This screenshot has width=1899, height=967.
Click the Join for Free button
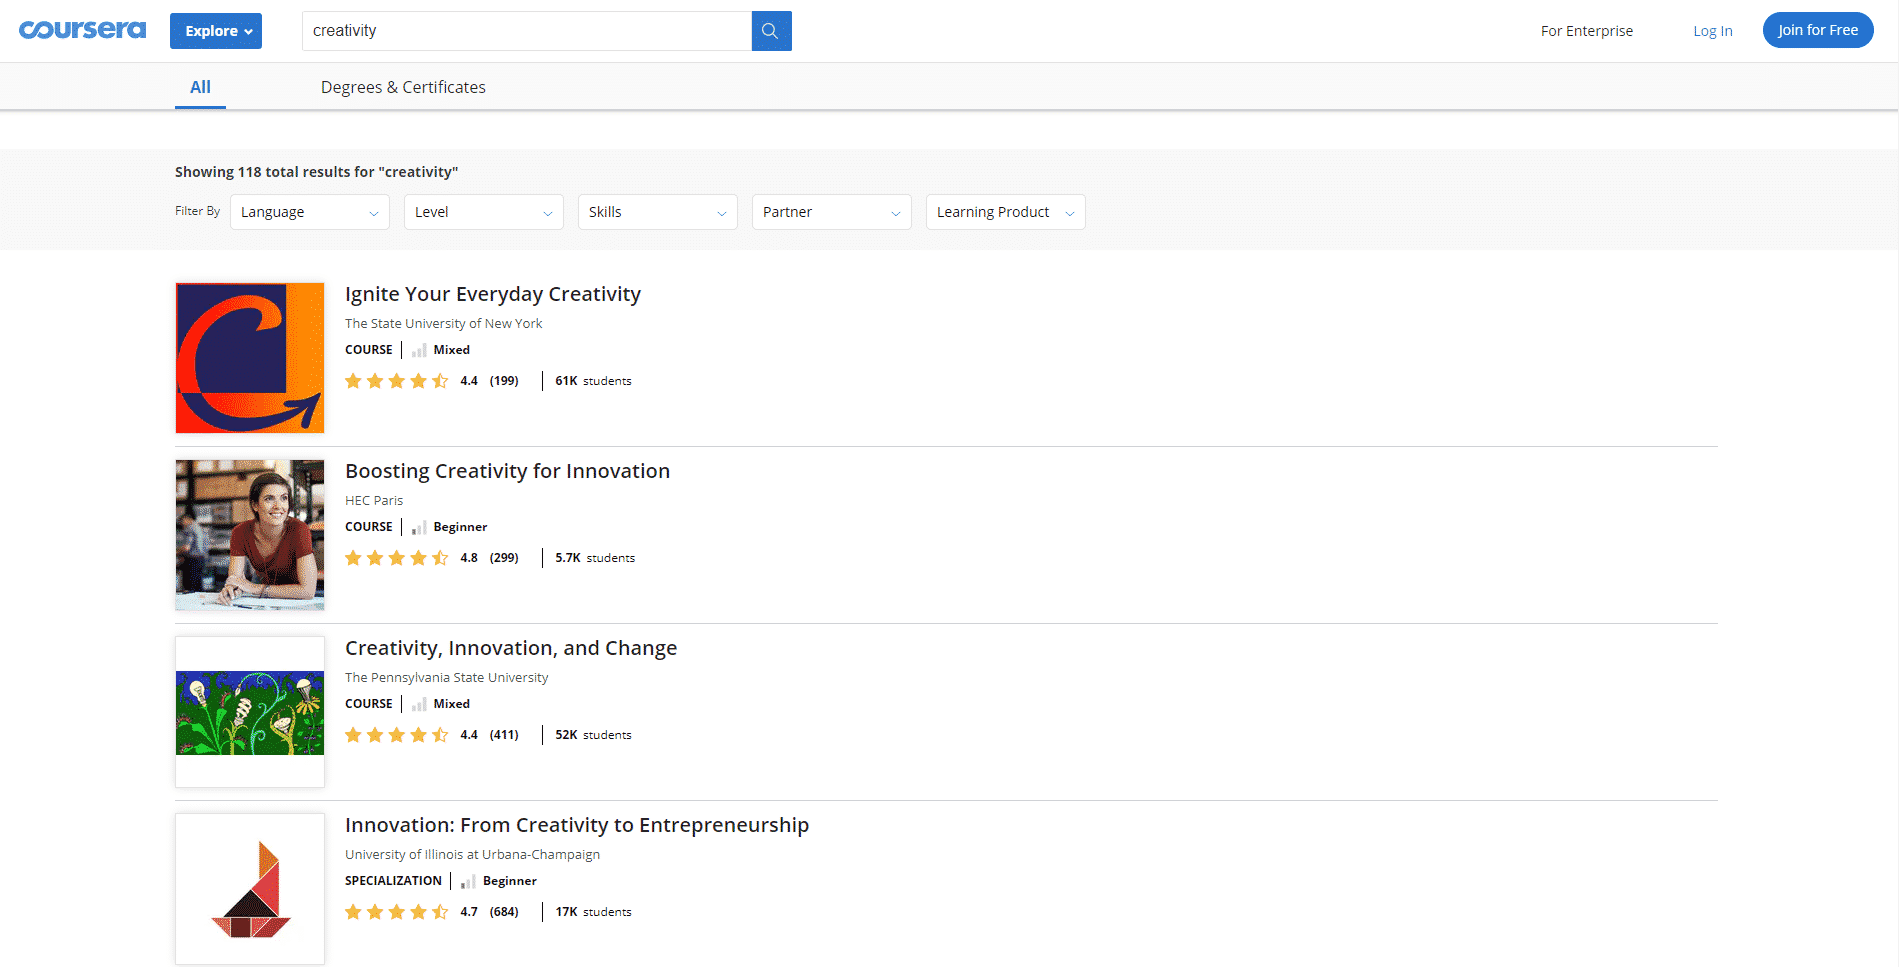[1817, 30]
